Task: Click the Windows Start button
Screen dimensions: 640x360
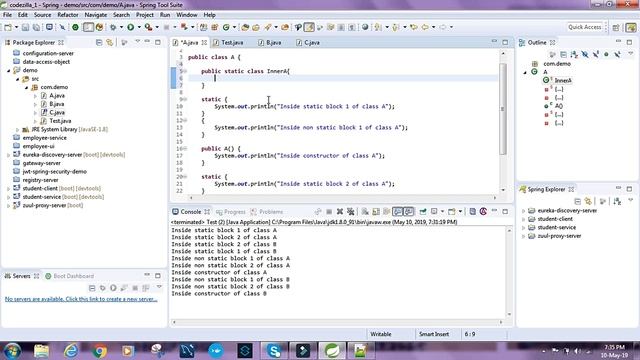Action: coord(12,351)
